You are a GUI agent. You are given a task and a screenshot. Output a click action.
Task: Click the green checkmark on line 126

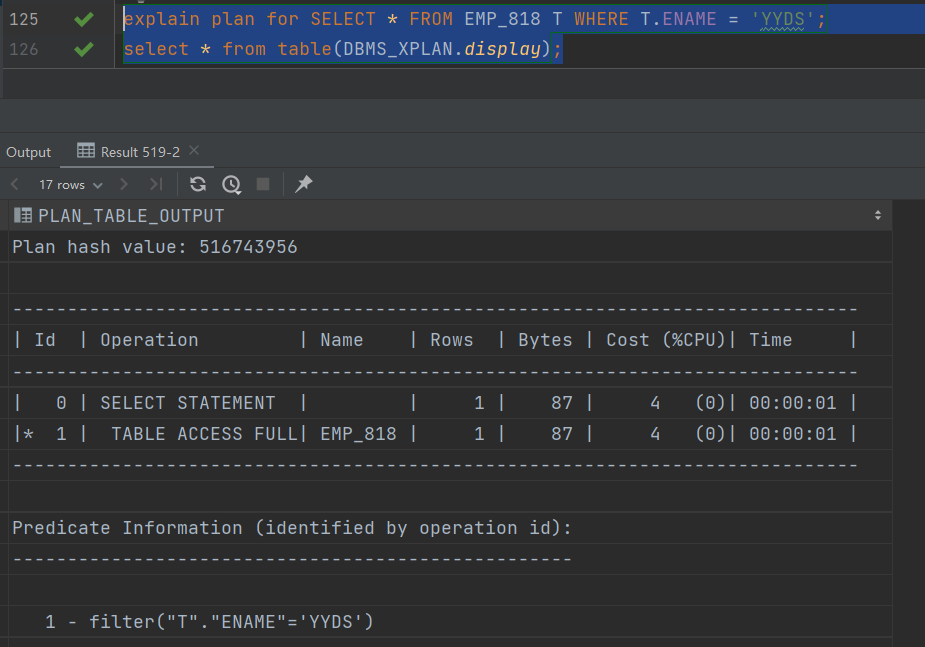pos(84,49)
